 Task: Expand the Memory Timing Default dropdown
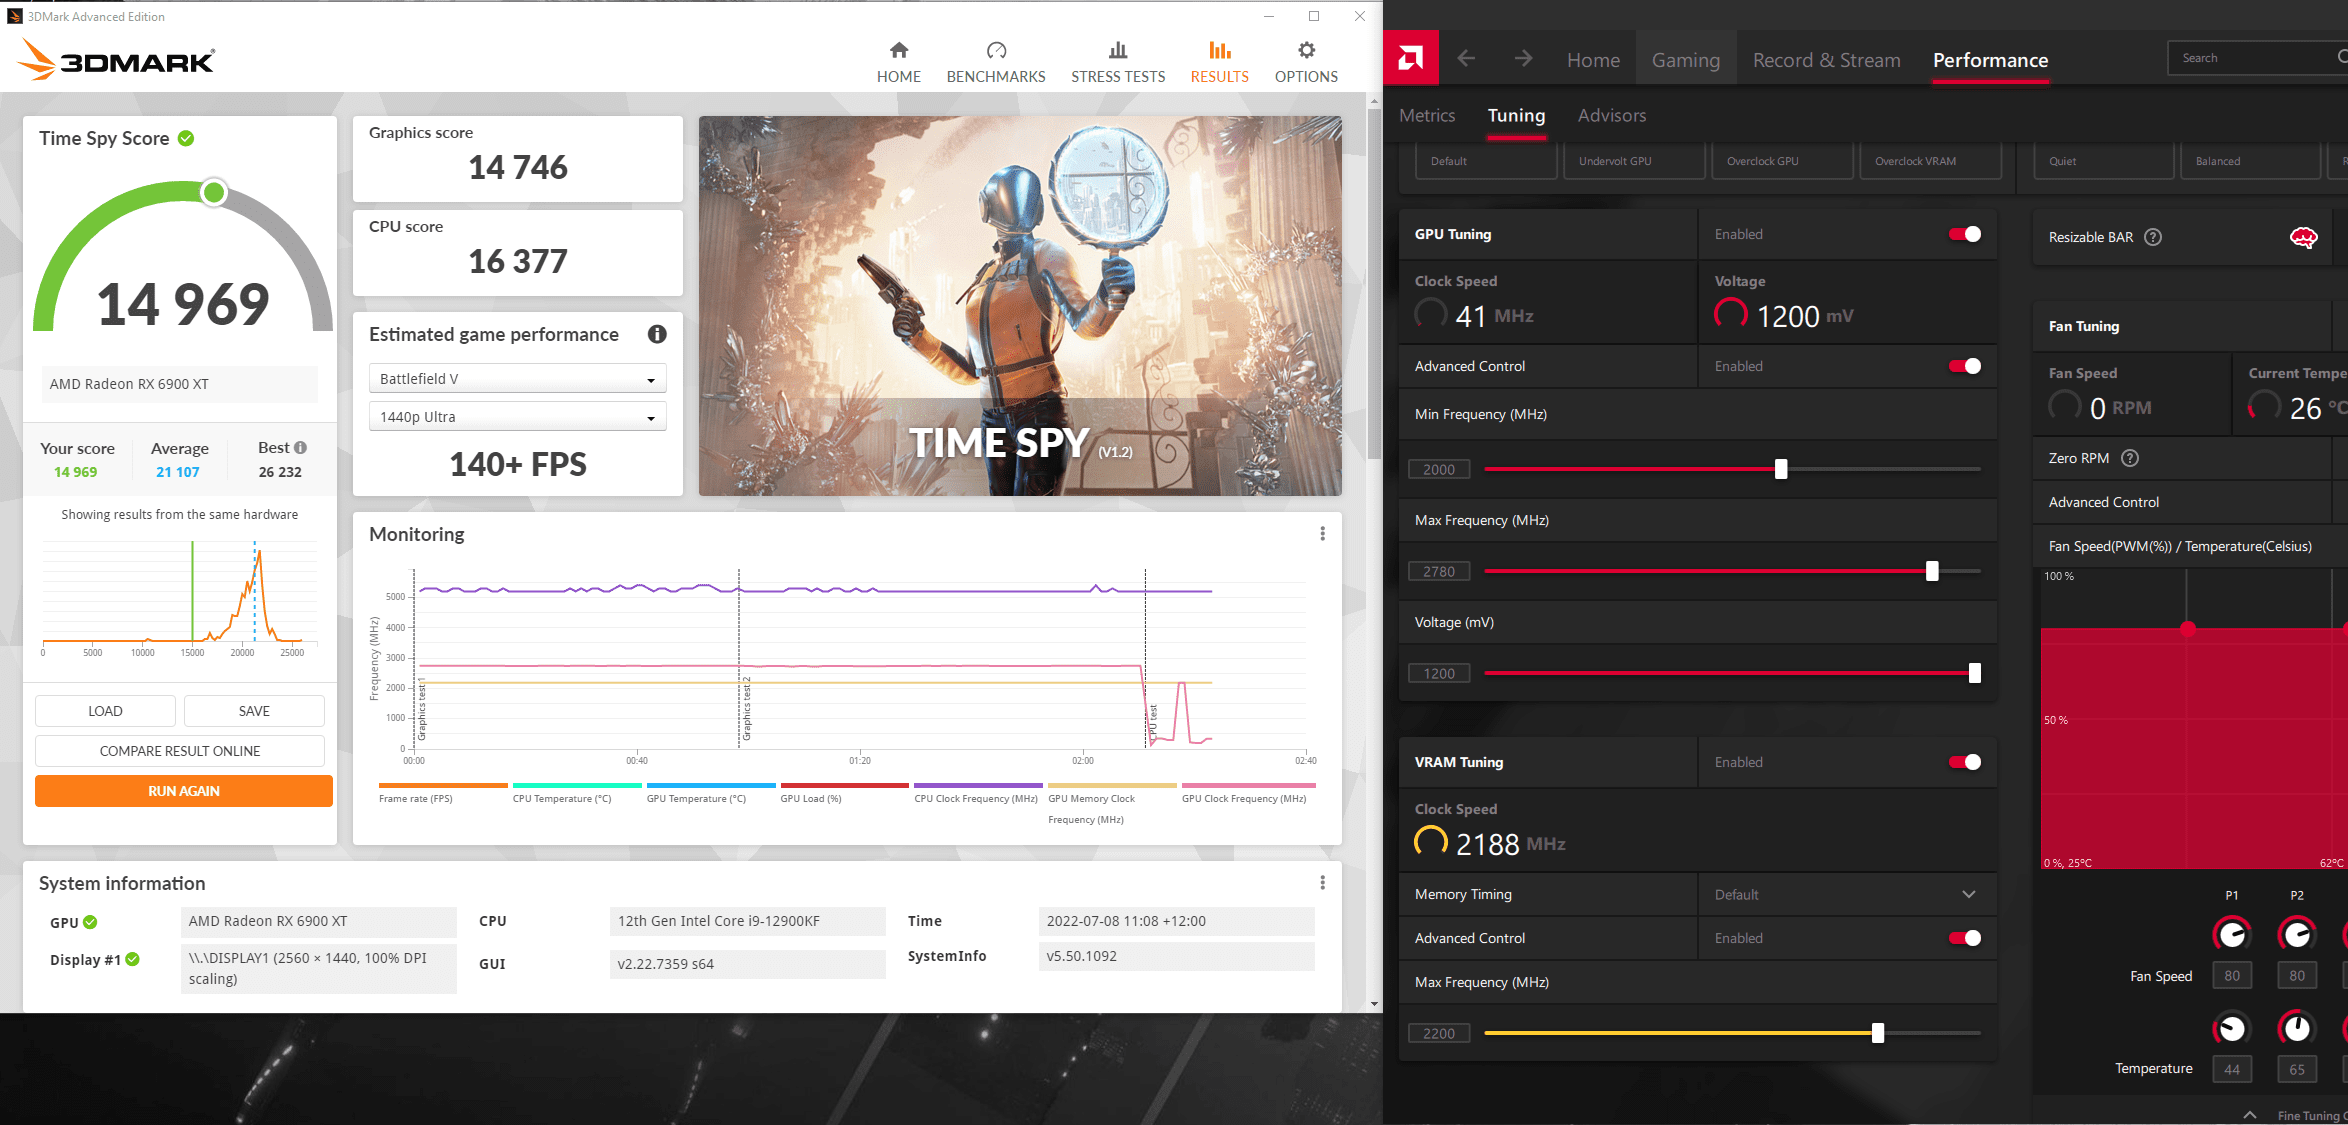pyautogui.click(x=1847, y=894)
